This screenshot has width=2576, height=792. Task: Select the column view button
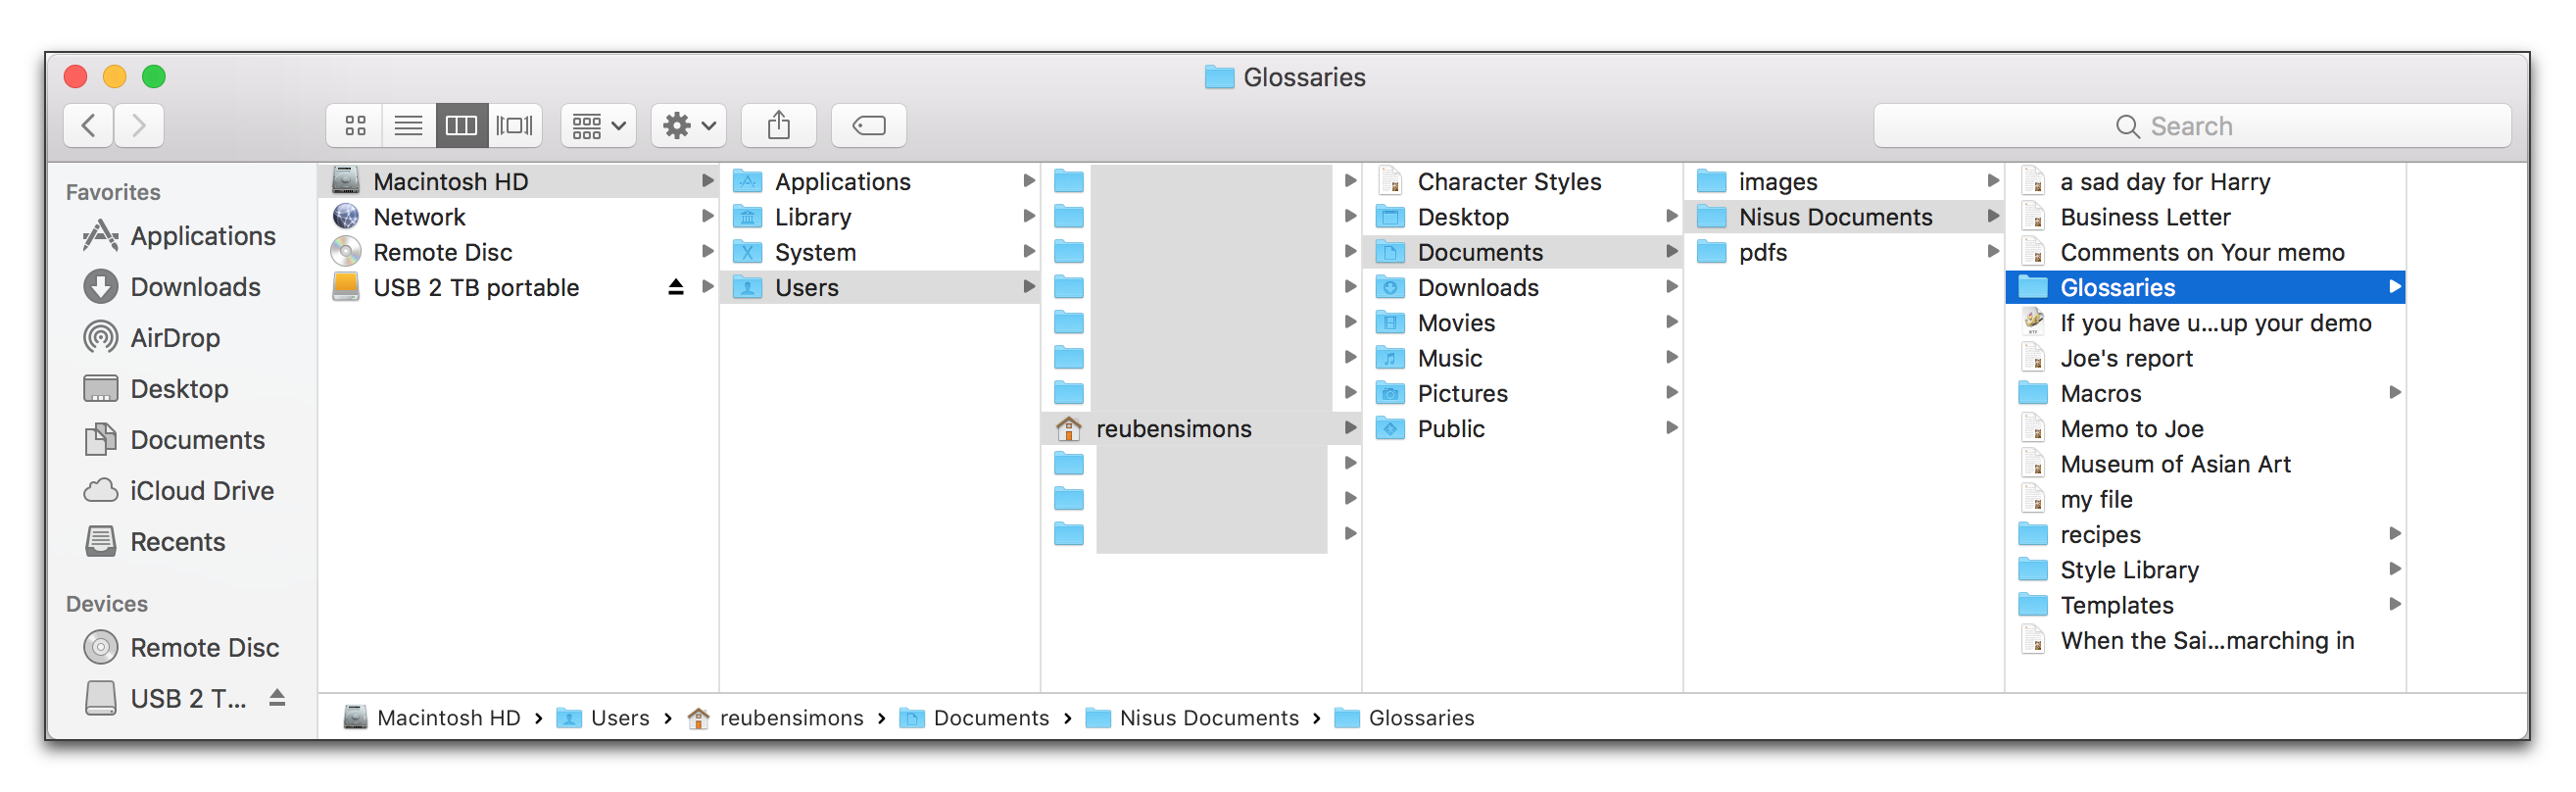click(461, 126)
